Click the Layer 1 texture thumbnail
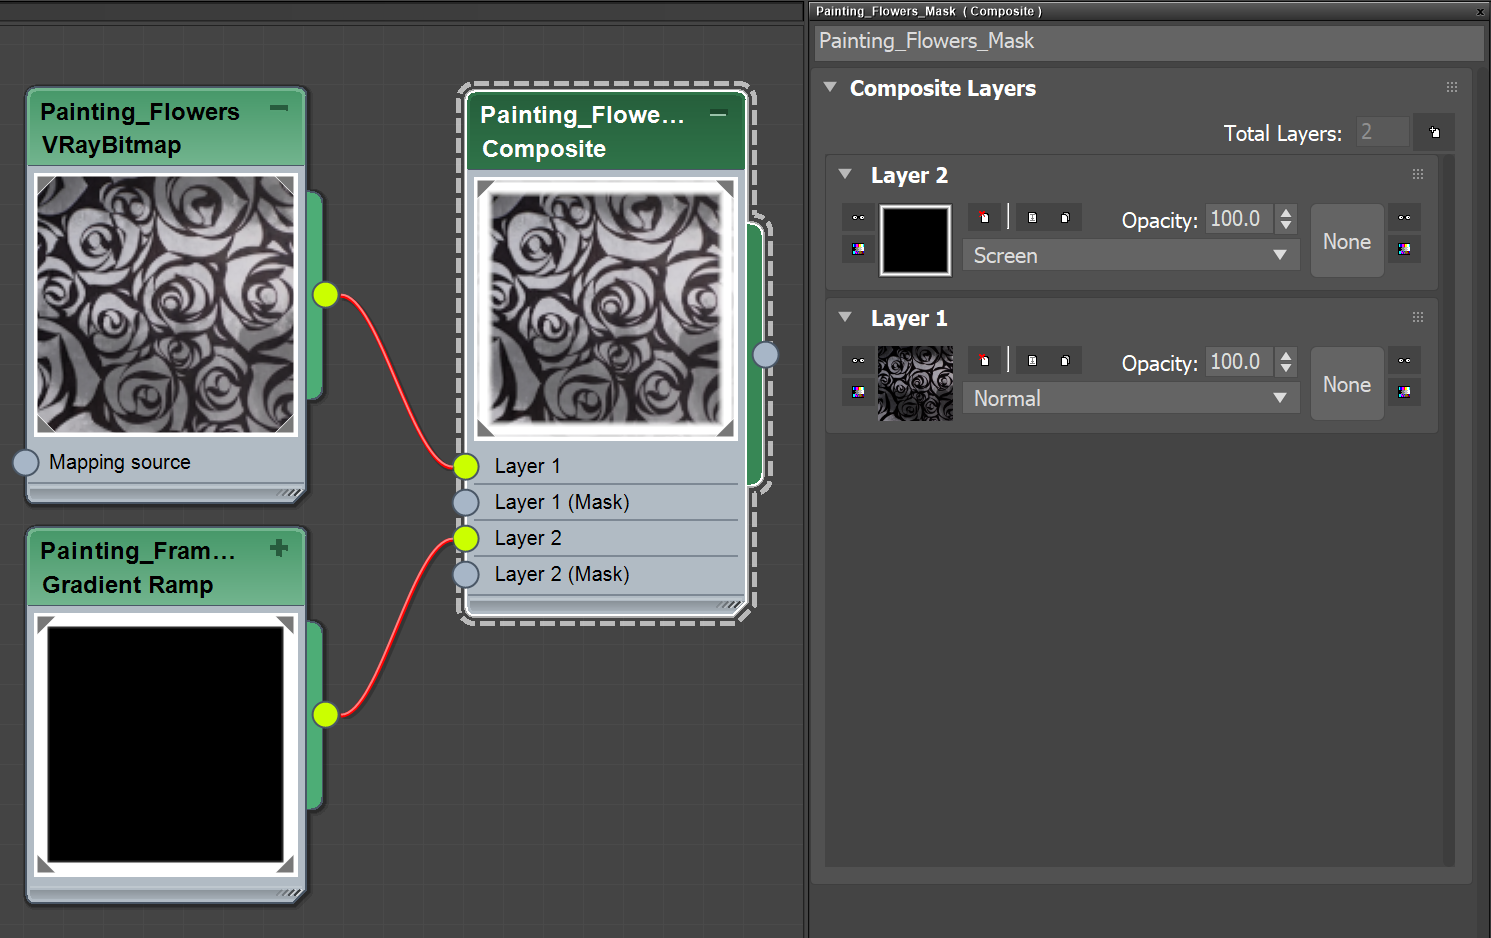The height and width of the screenshot is (938, 1491). click(915, 383)
